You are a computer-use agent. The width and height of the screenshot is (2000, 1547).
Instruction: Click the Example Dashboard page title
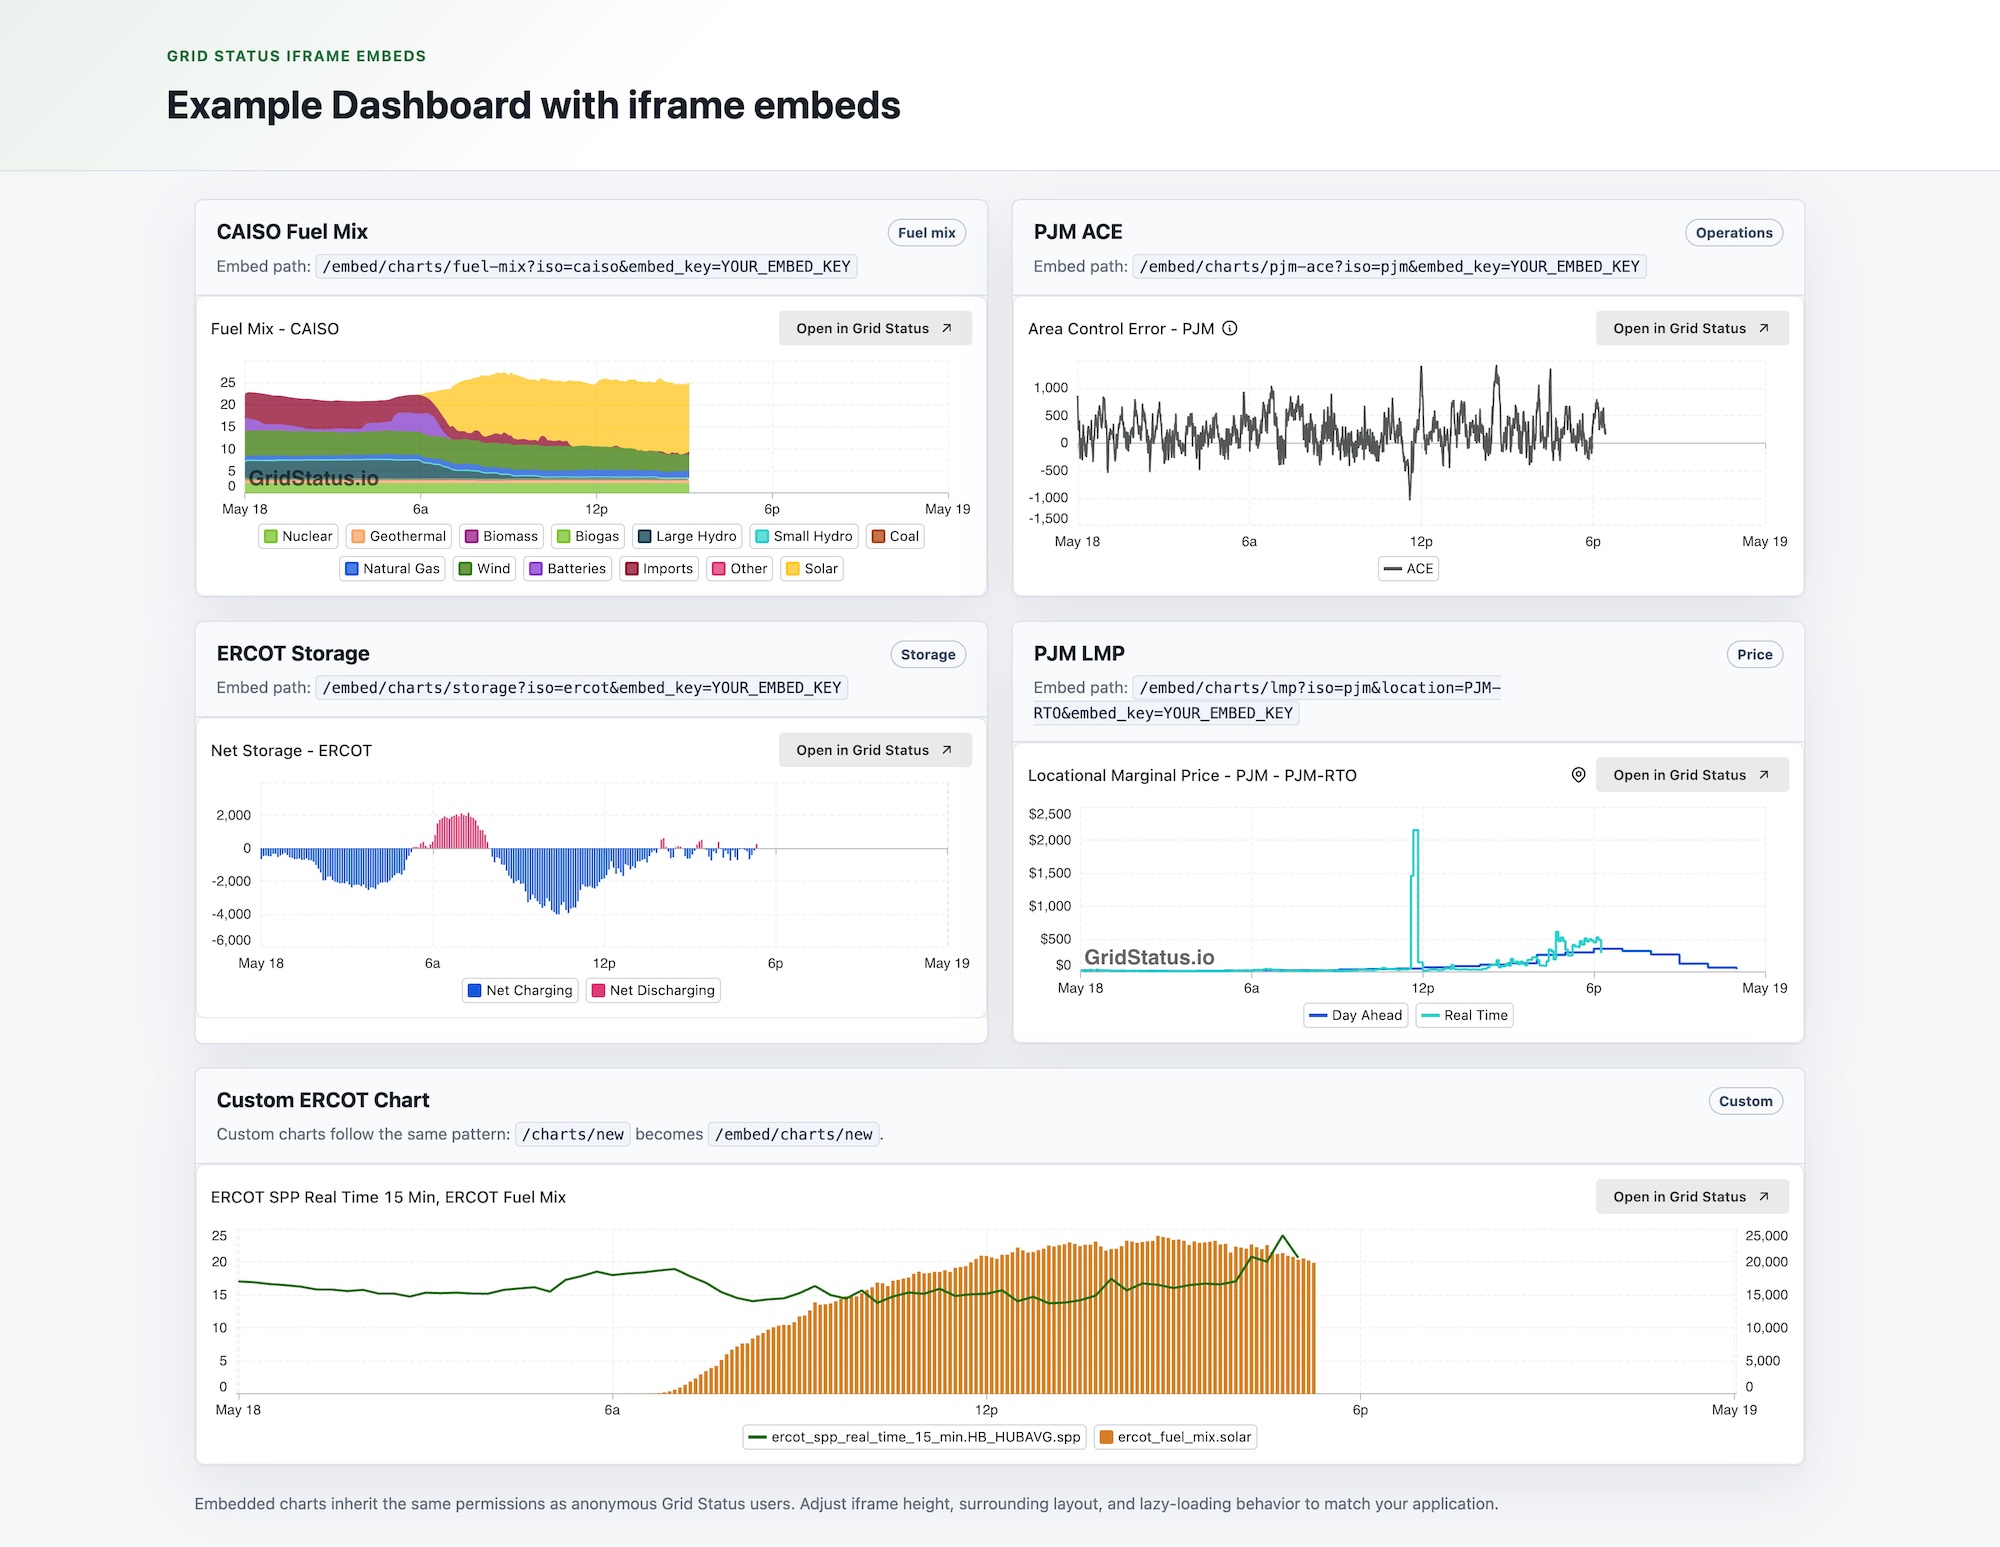pos(533,105)
